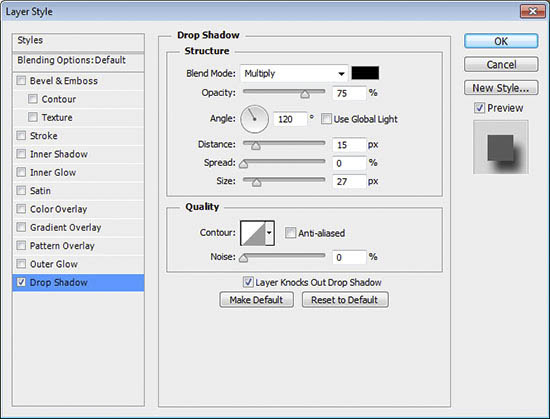Image resolution: width=550 pixels, height=419 pixels.
Task: Uncheck Layer Knocks Out Drop Shadow
Action: 248,282
